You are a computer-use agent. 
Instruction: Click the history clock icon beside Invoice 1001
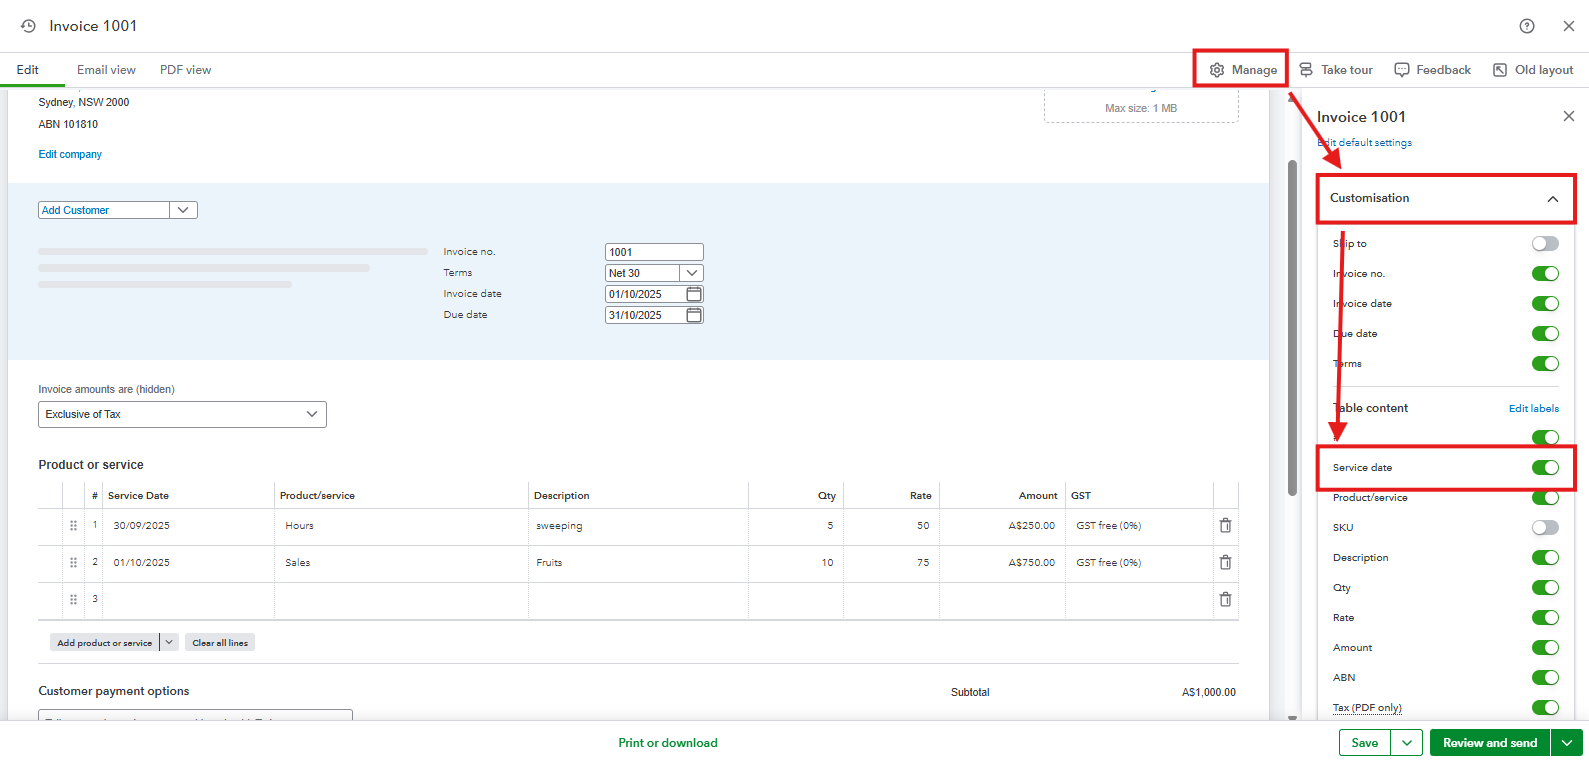(28, 26)
